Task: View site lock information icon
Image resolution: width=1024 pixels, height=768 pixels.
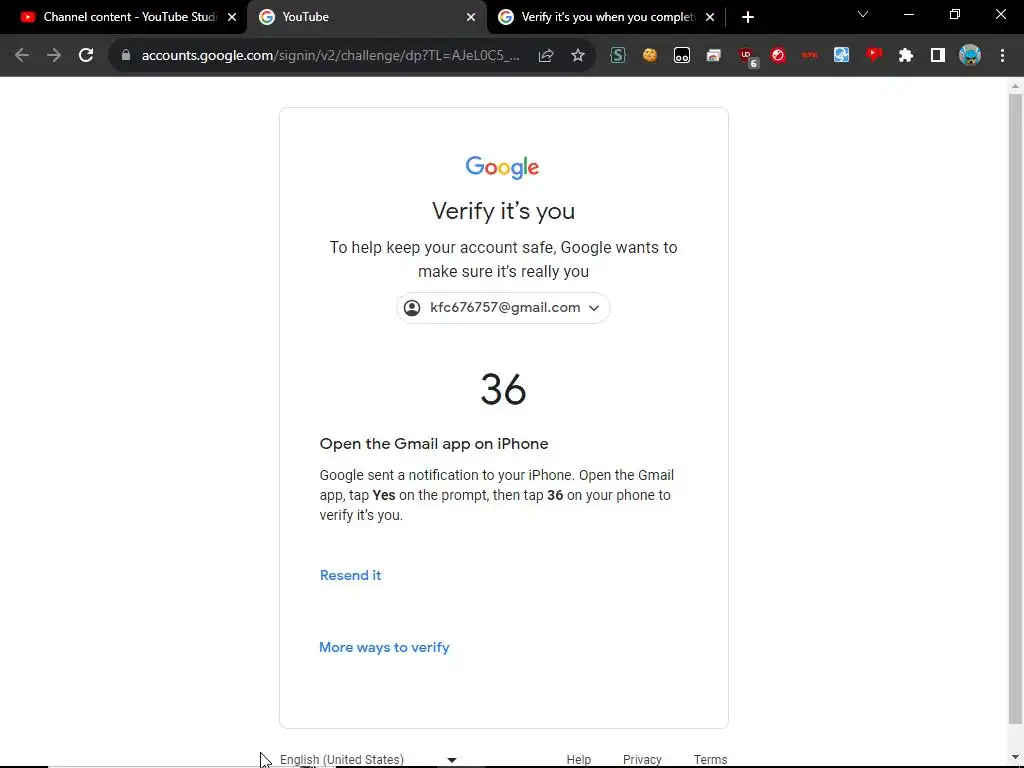Action: pos(126,56)
